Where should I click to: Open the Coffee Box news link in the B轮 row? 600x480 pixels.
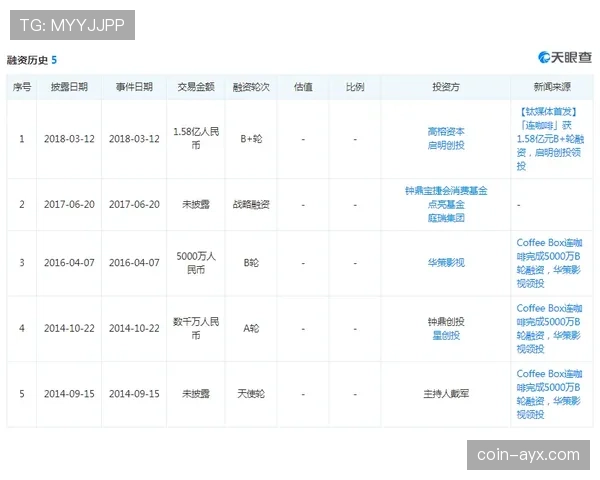click(549, 263)
